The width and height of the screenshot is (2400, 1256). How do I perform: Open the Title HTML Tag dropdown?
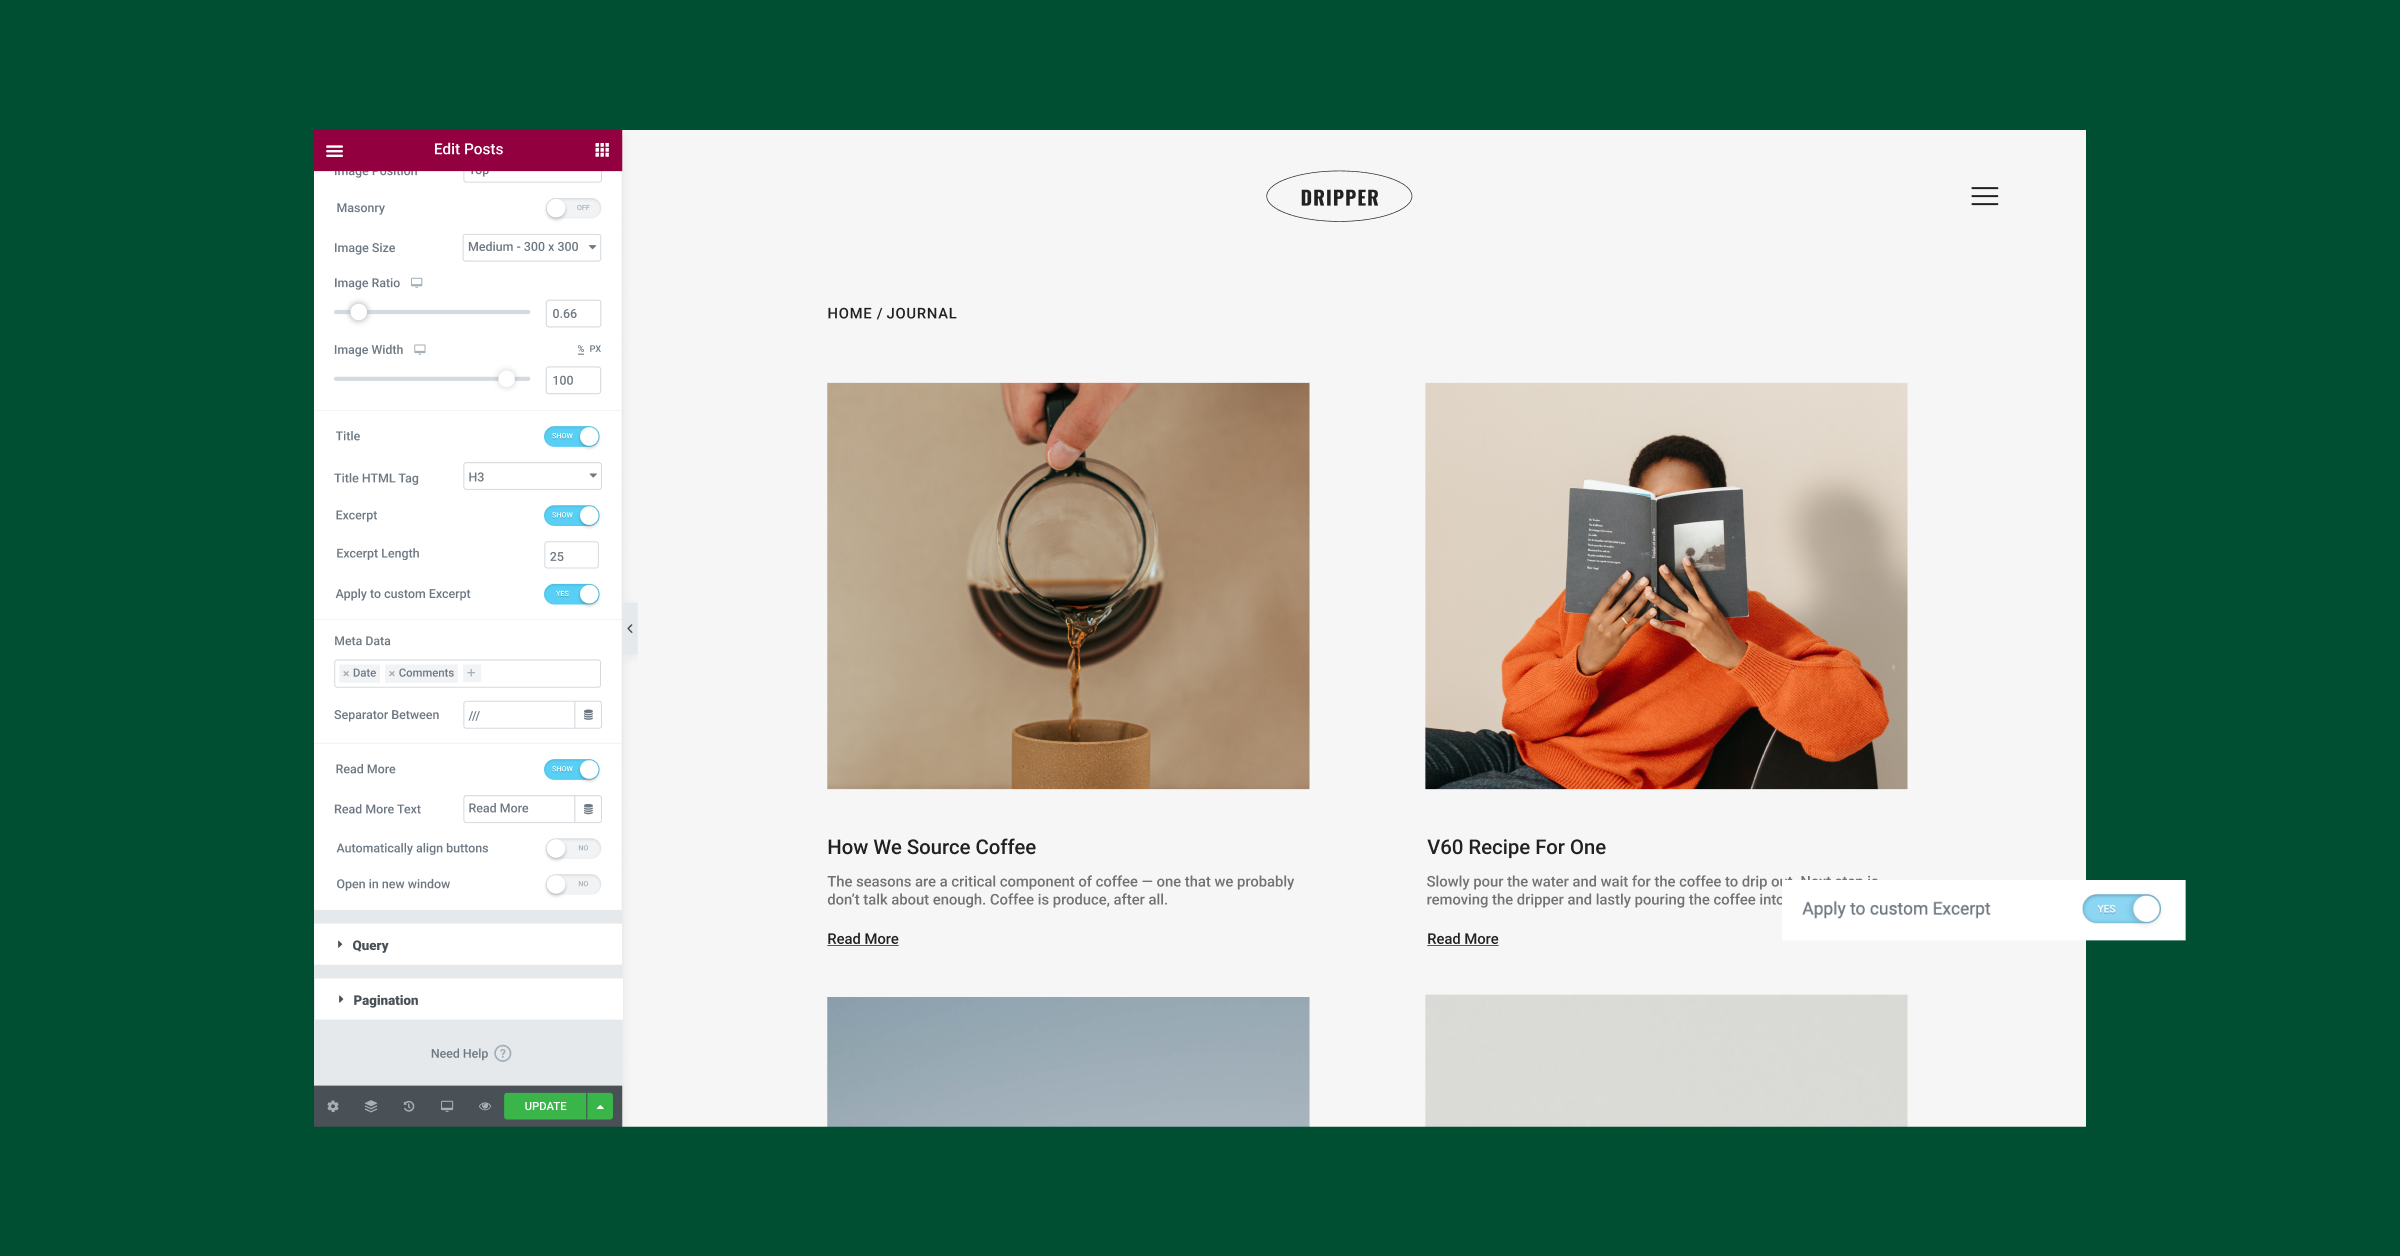click(x=532, y=476)
